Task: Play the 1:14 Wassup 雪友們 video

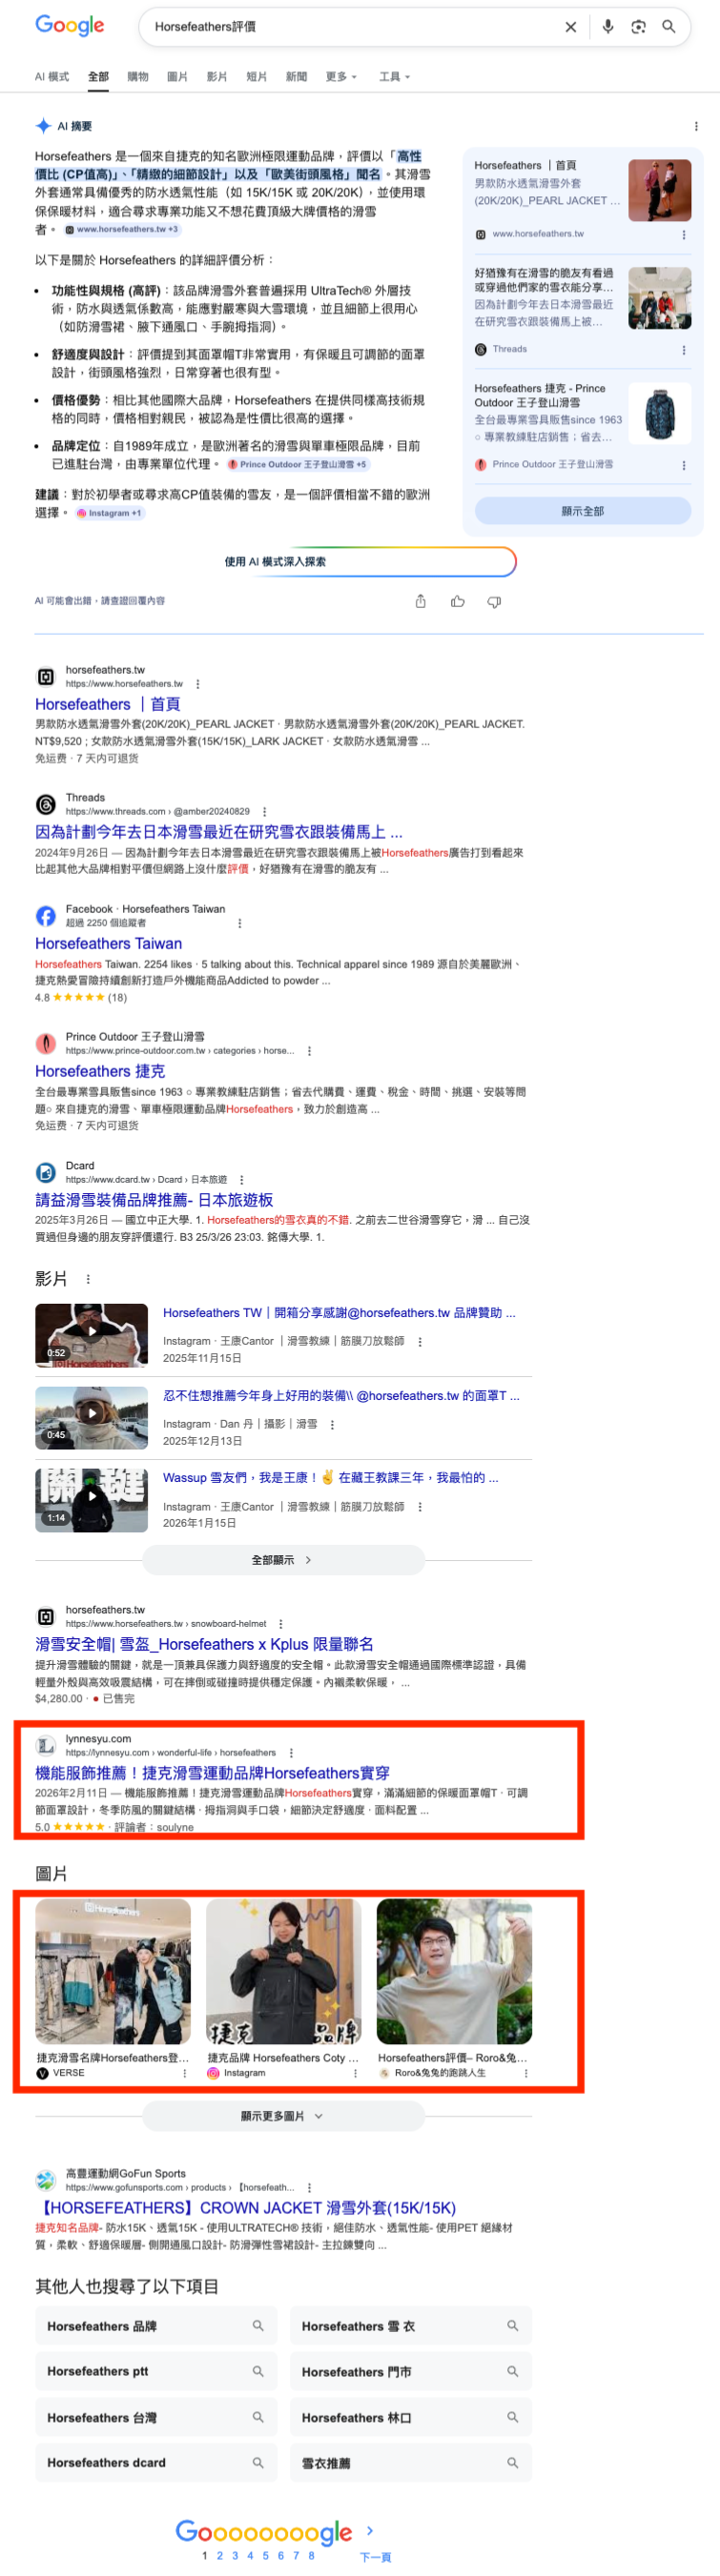Action: 91,1499
